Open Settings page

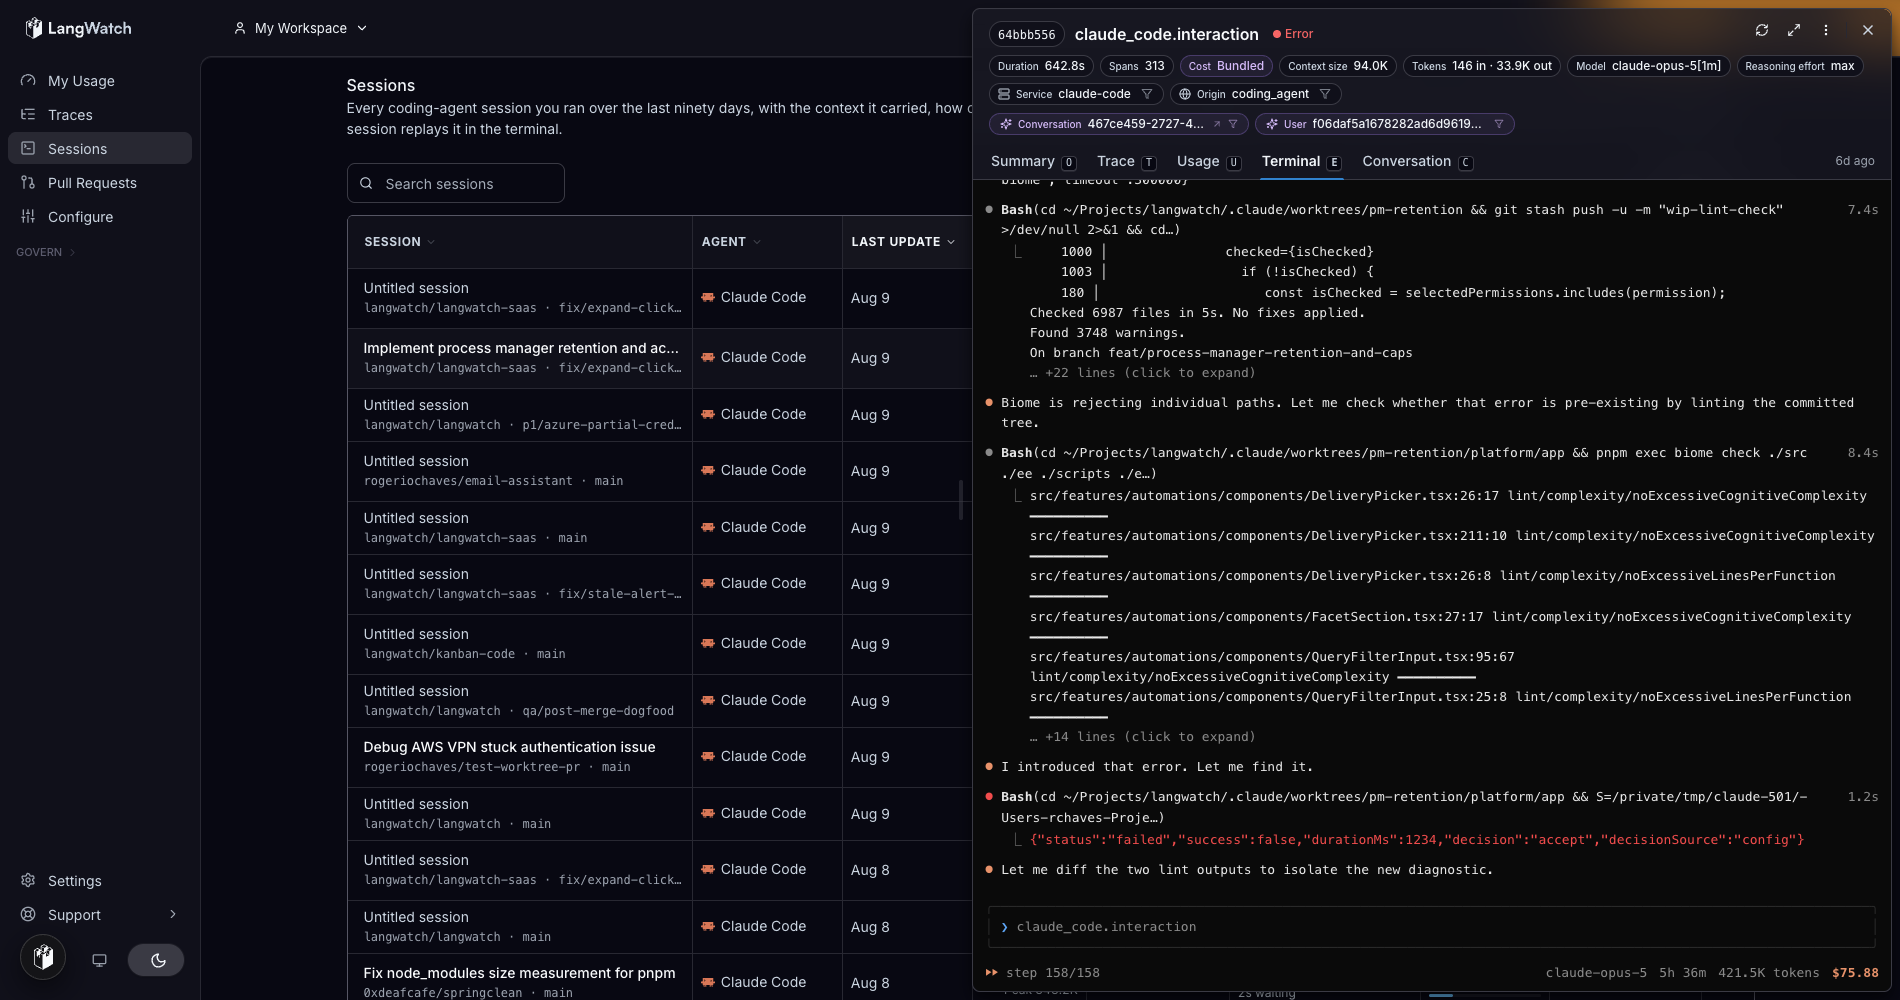coord(100,881)
